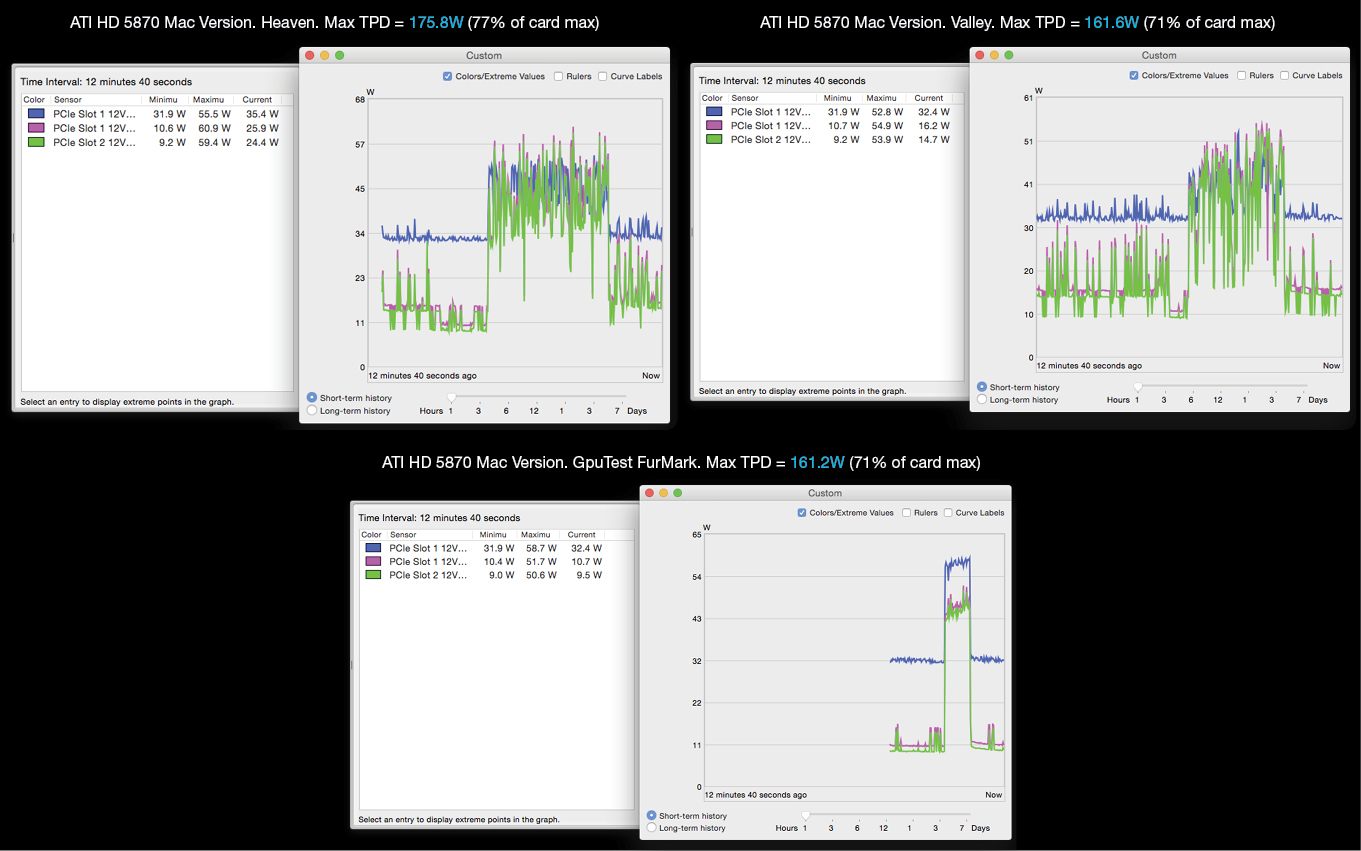Zoom the Heaven Custom graph window with green button

(x=339, y=56)
